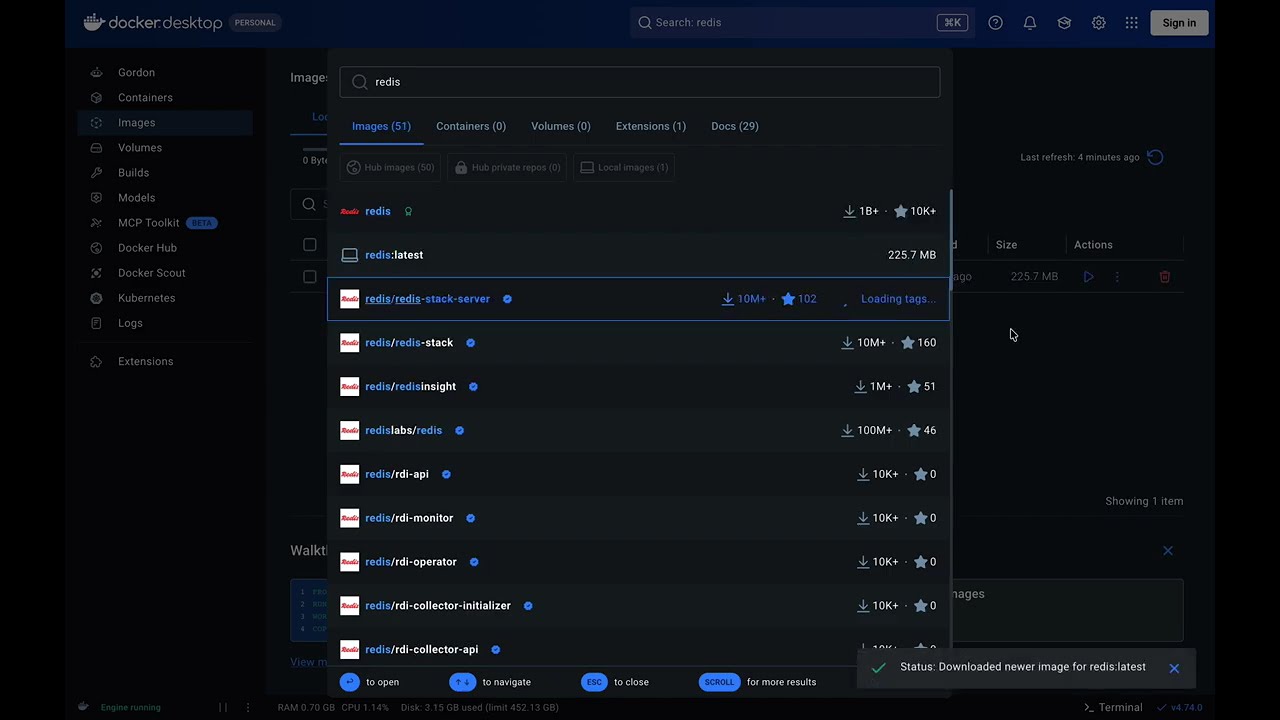The height and width of the screenshot is (720, 1280).
Task: Open redis/redis-stack result
Action: [638, 343]
